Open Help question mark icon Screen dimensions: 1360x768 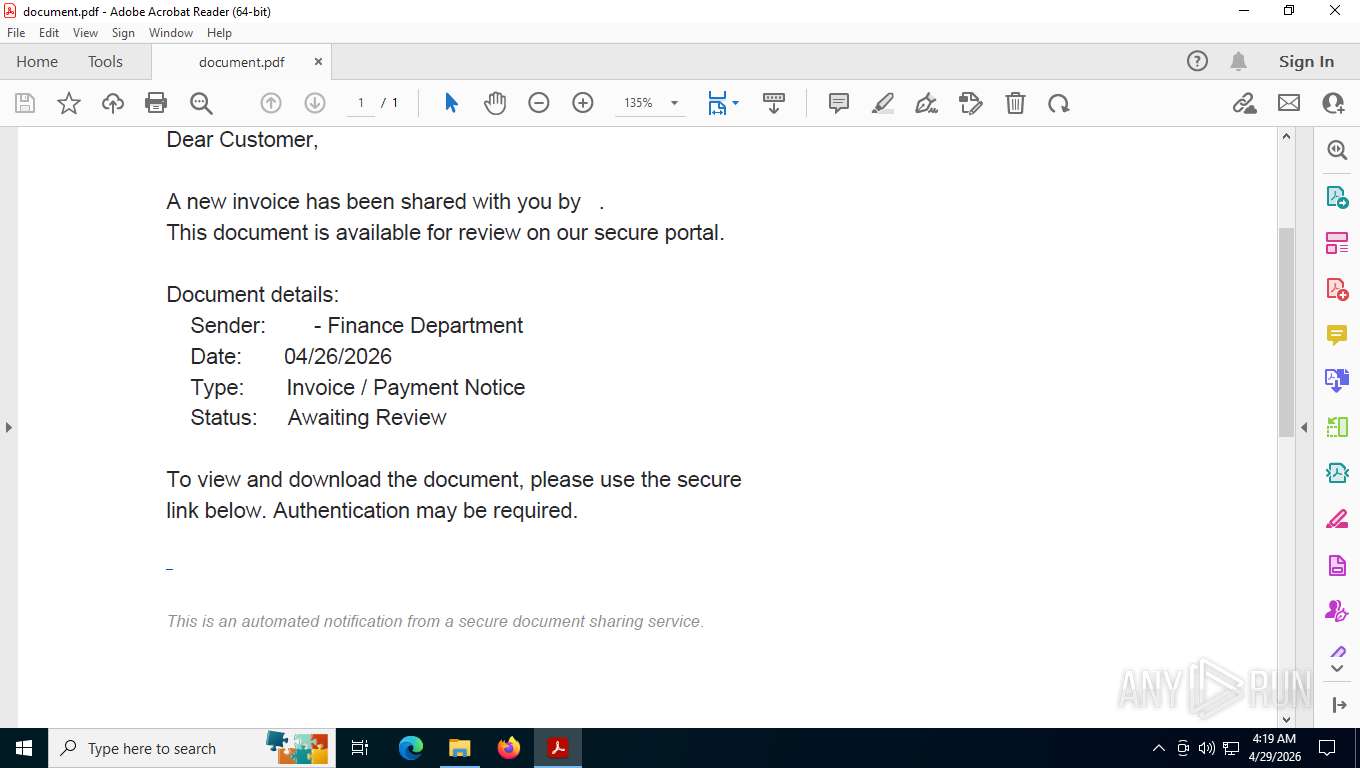click(1197, 61)
